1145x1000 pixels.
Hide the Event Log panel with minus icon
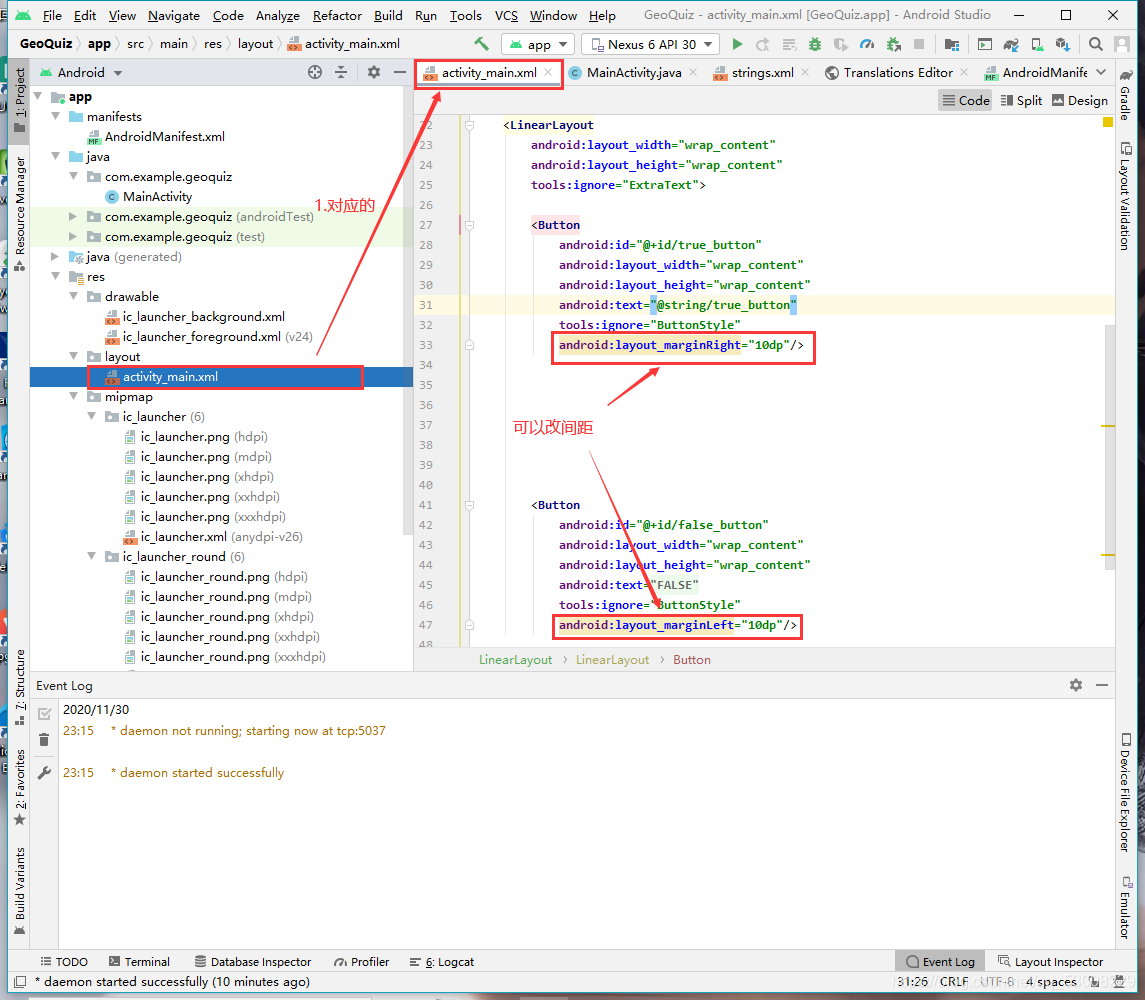tap(1102, 685)
